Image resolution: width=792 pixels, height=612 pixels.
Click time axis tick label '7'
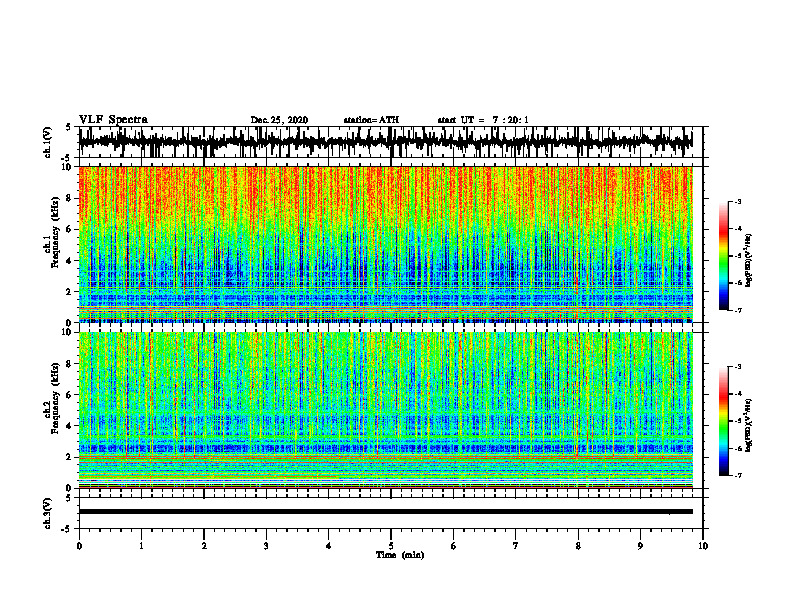(516, 546)
